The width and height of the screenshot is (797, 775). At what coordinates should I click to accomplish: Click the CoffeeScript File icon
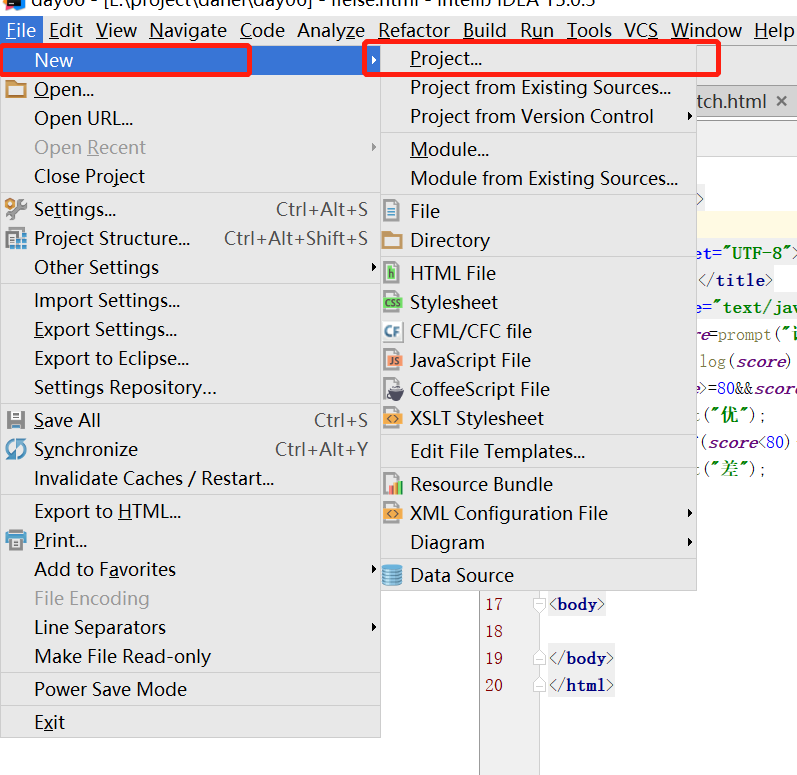pos(393,390)
